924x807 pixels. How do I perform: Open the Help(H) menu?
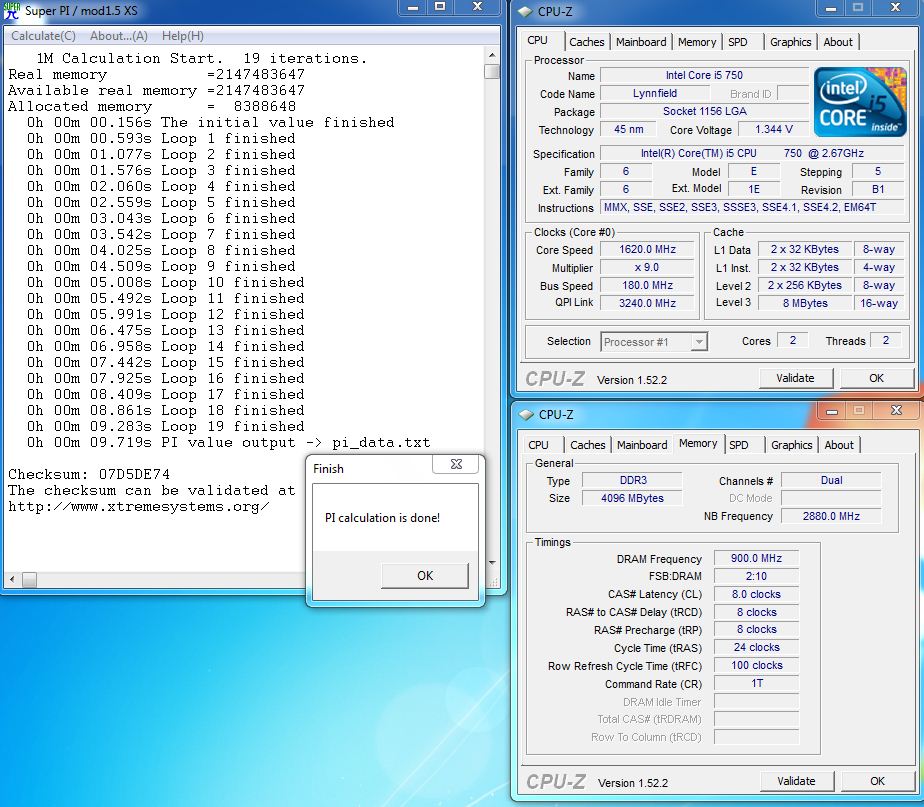pyautogui.click(x=183, y=36)
